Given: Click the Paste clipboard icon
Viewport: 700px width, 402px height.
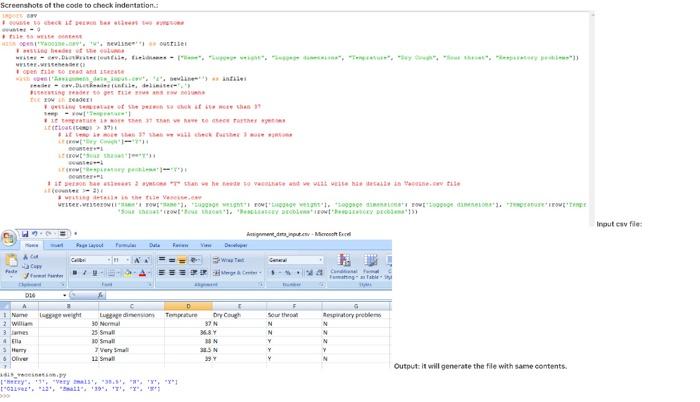Looking at the screenshot, I should coord(11,260).
